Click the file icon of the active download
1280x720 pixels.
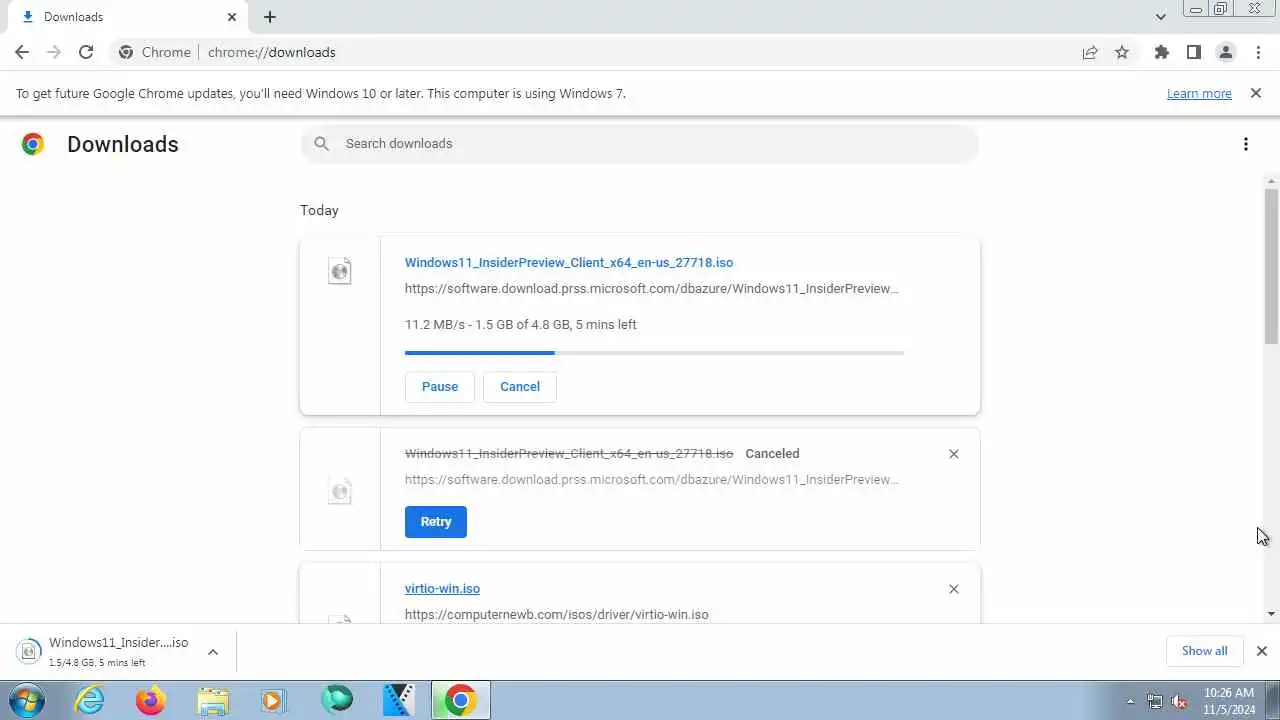tap(340, 271)
